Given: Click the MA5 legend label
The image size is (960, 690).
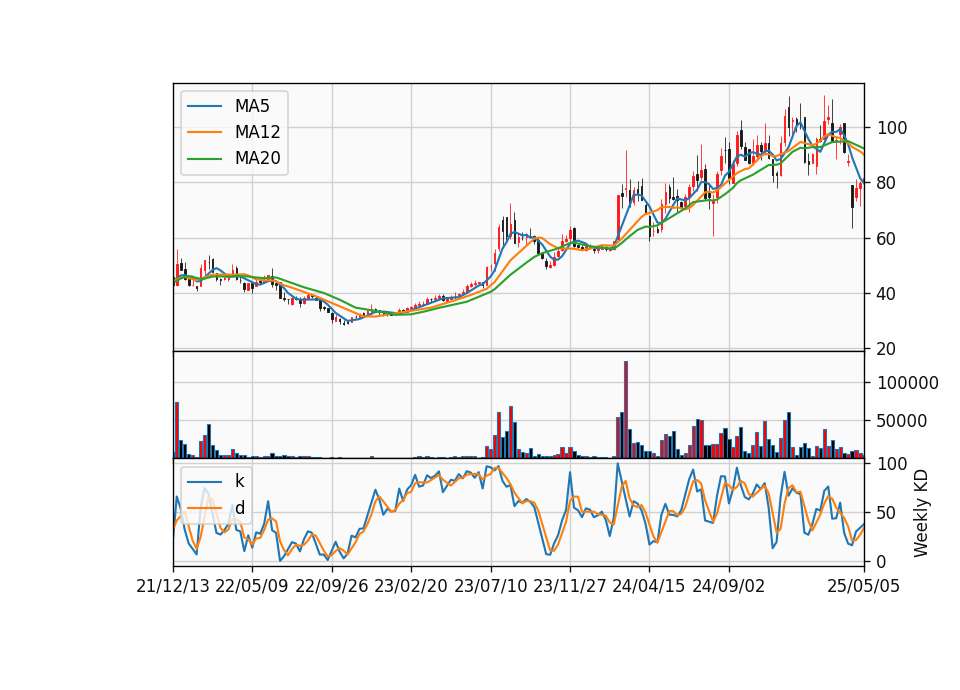Looking at the screenshot, I should (252, 106).
